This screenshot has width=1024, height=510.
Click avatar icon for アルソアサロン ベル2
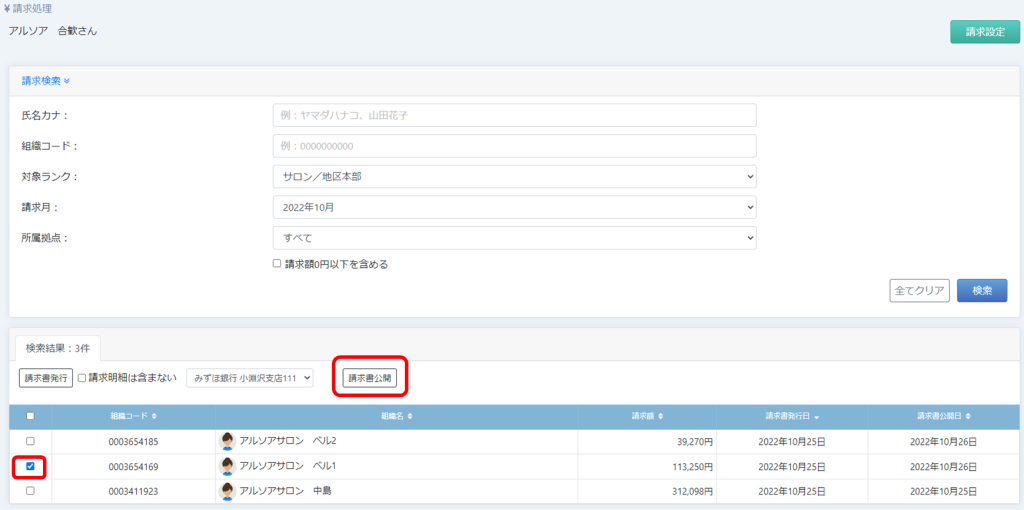click(228, 441)
